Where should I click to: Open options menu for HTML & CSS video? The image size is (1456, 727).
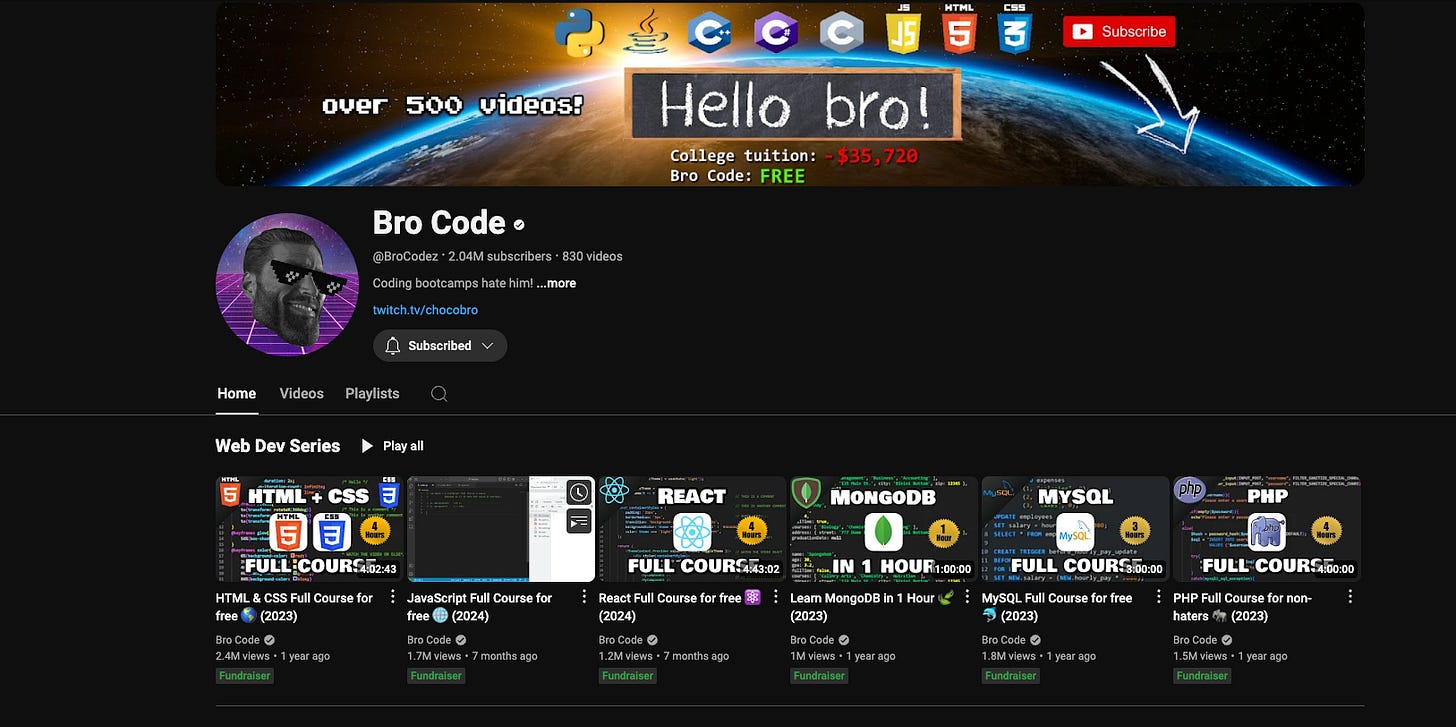click(x=393, y=597)
